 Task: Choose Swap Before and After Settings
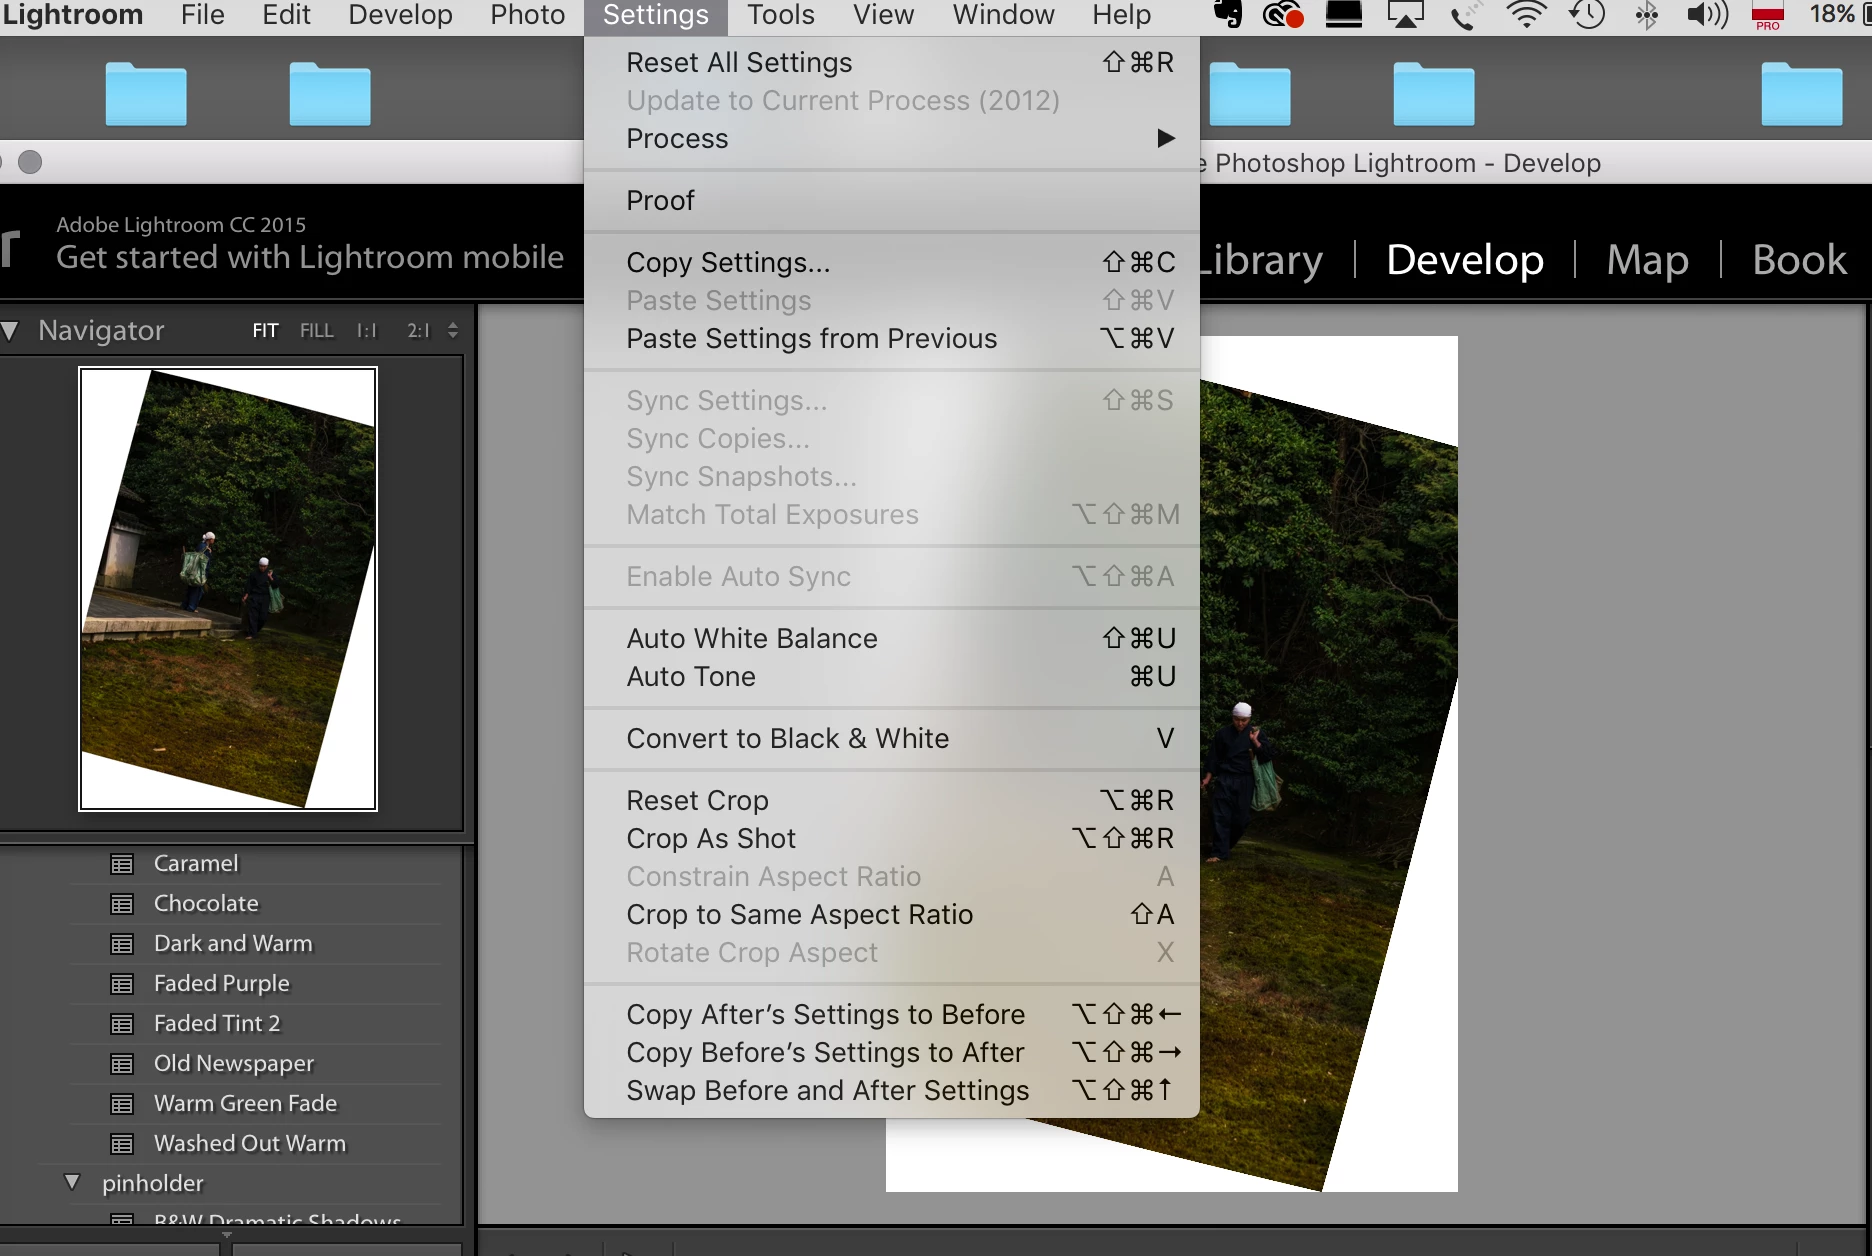(892, 1091)
